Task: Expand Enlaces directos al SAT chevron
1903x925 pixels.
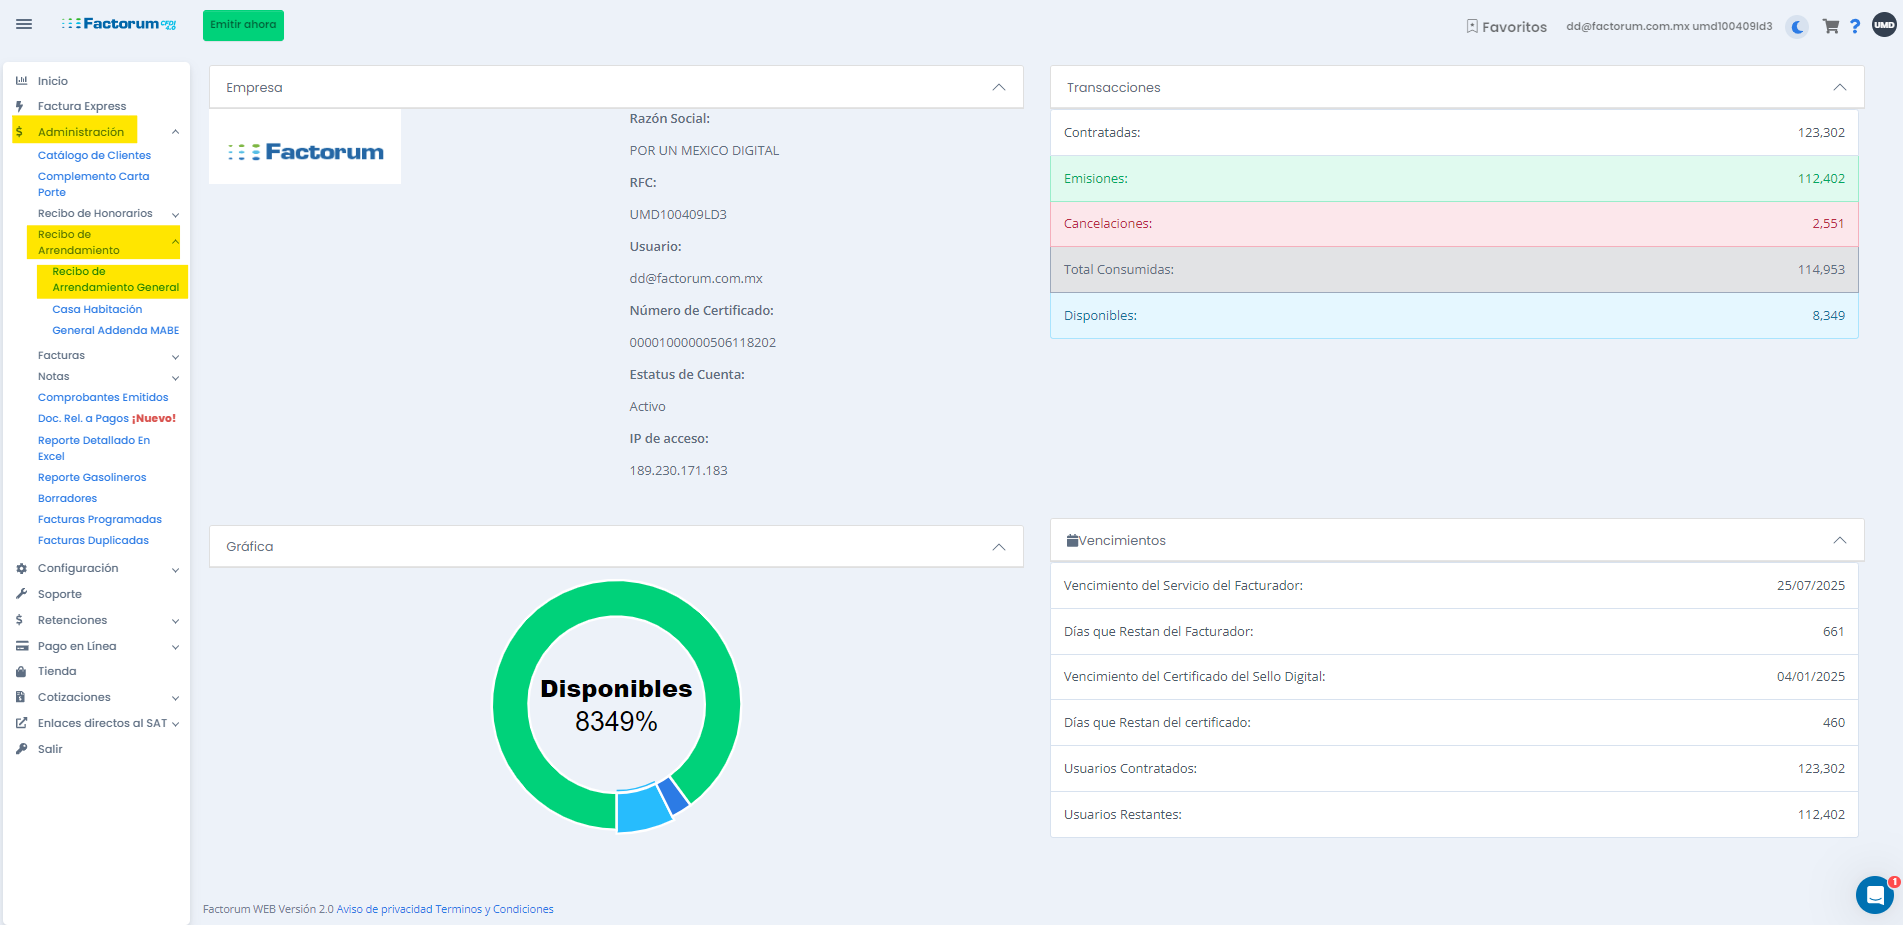Action: click(x=175, y=724)
